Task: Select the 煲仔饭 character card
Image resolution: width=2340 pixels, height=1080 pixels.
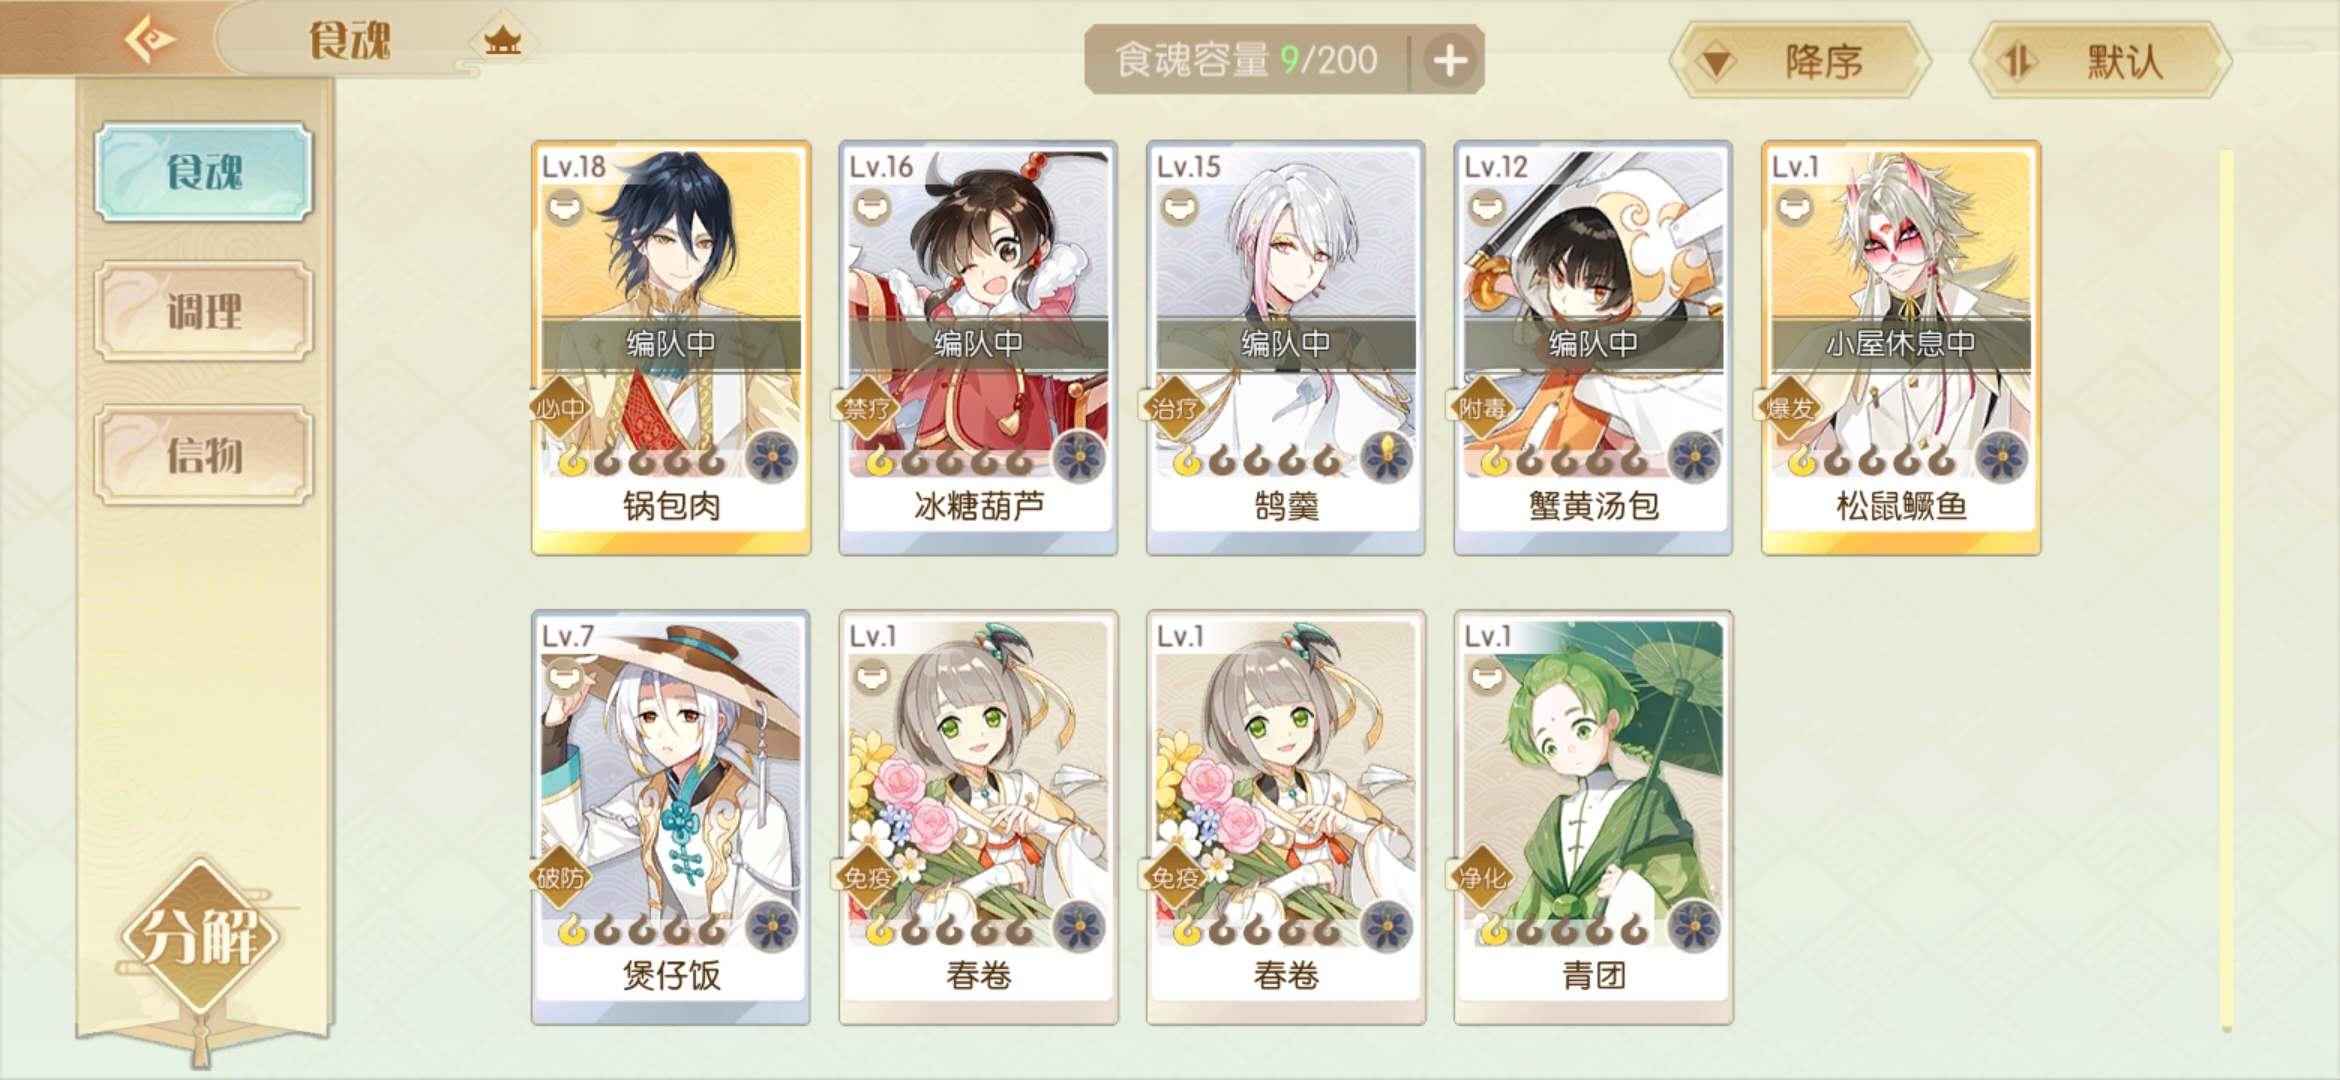Action: [671, 818]
